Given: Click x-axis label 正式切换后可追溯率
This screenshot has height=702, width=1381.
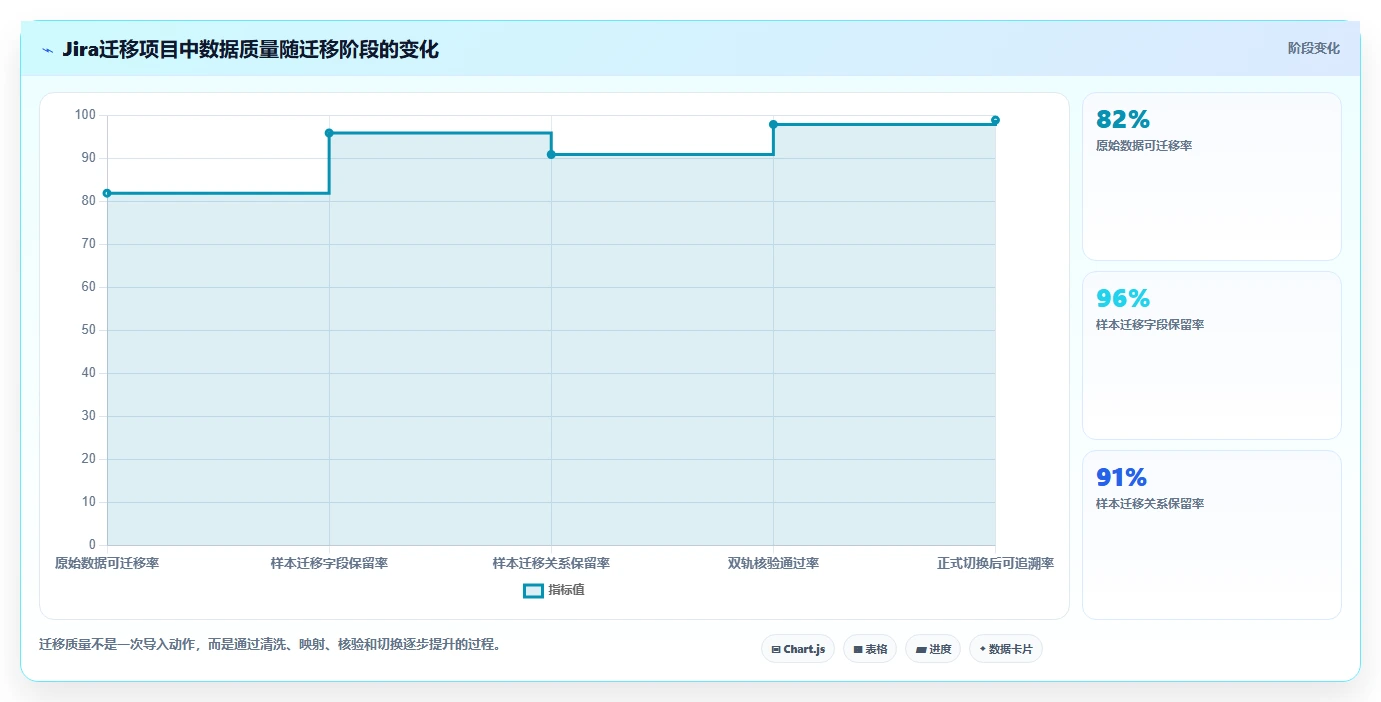Looking at the screenshot, I should tap(995, 563).
